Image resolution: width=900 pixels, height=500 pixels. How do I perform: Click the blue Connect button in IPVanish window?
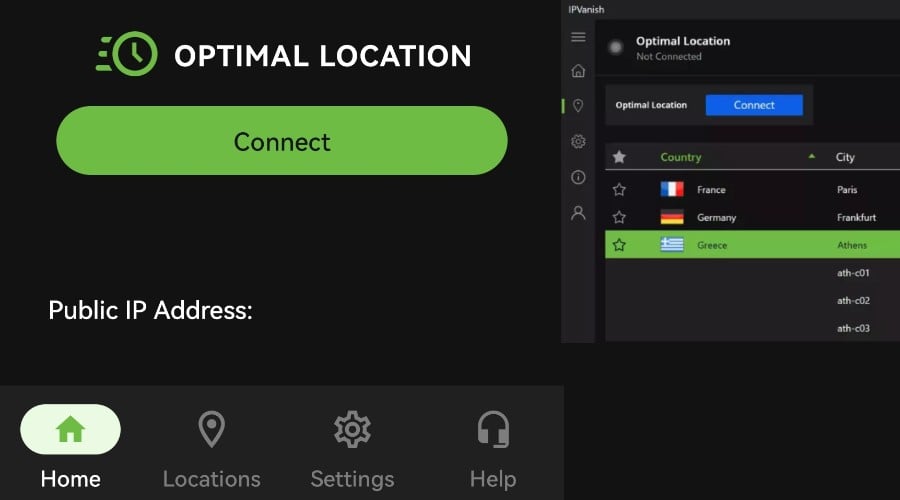(x=754, y=105)
